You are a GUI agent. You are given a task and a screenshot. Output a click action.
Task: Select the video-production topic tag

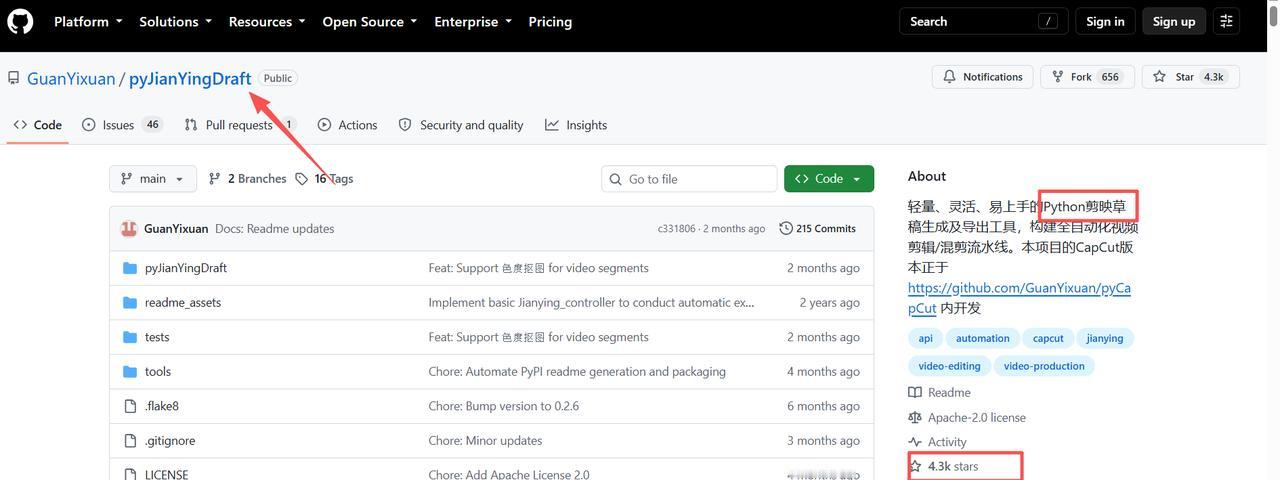click(1044, 366)
